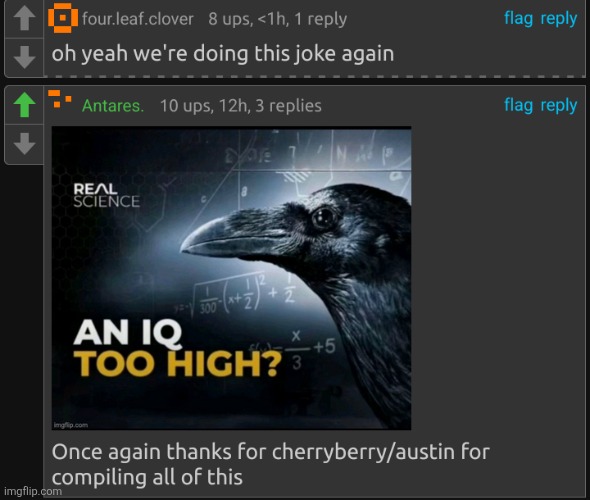
Task: Downvote the Antares comment
Action: [x=24, y=143]
